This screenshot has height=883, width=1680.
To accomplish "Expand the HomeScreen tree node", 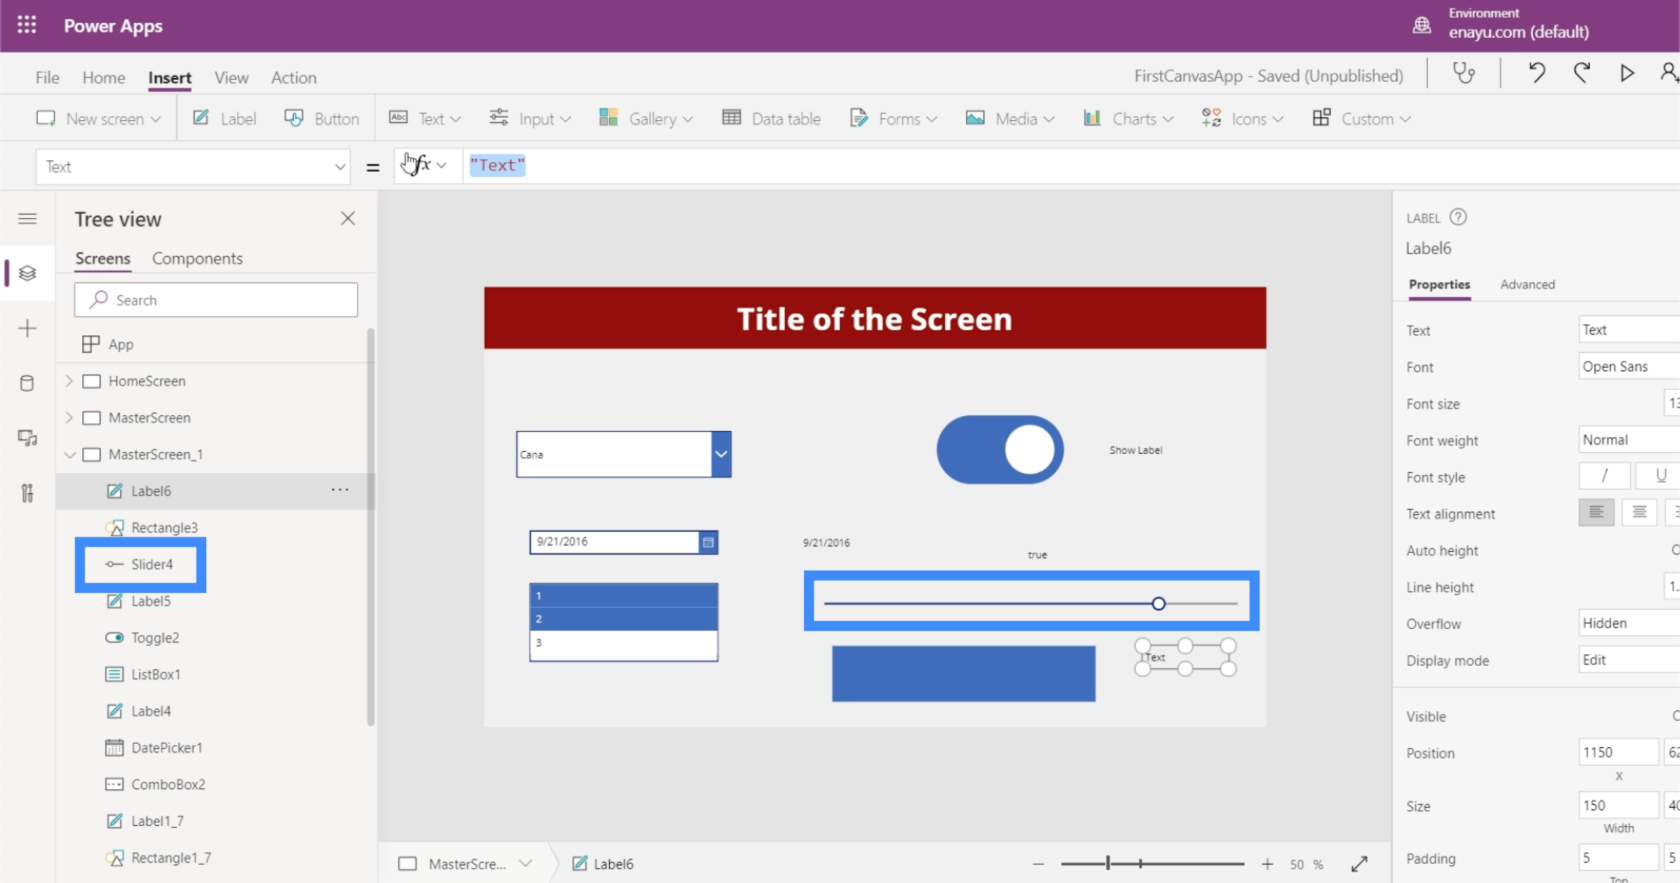I will [69, 381].
